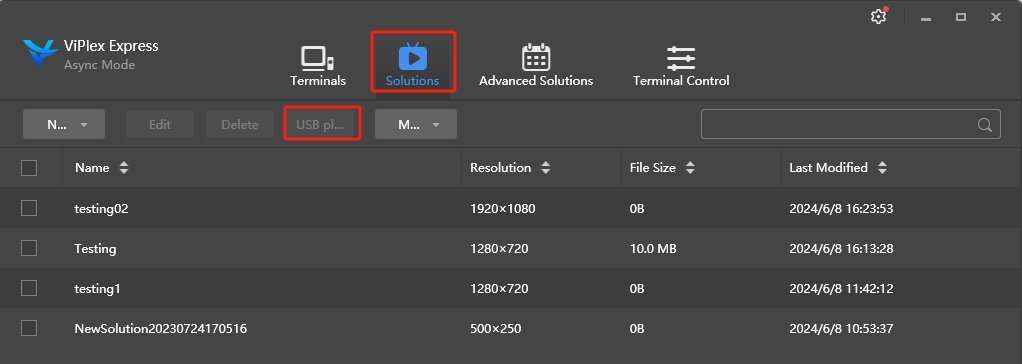Screen dimensions: 1022x364
Task: Check the NewSolution20230724170516 row checkbox
Action: (x=29, y=327)
